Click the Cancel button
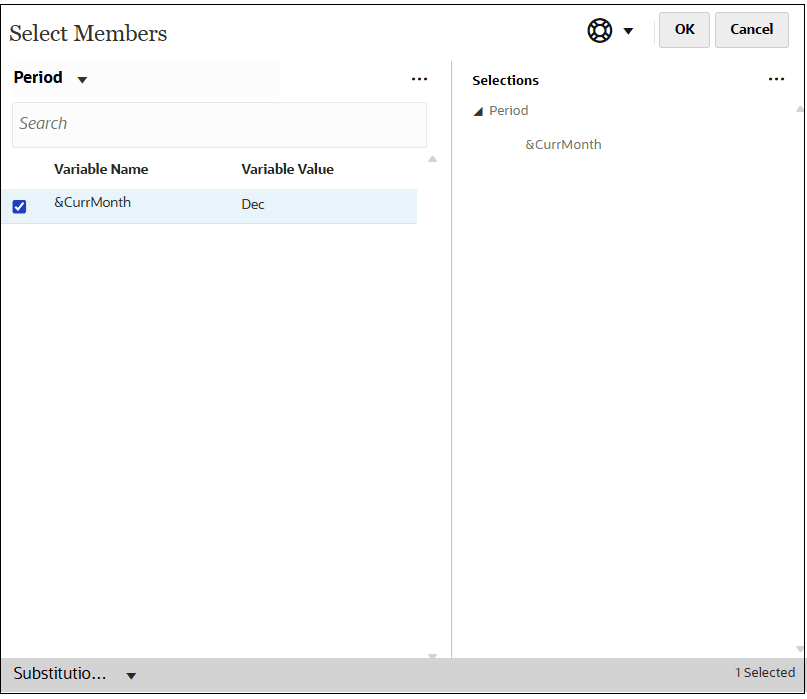Image resolution: width=807 pixels, height=699 pixels. point(752,30)
